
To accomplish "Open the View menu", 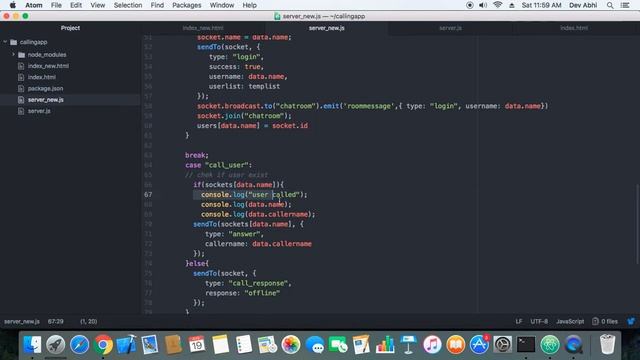I will [98, 5].
